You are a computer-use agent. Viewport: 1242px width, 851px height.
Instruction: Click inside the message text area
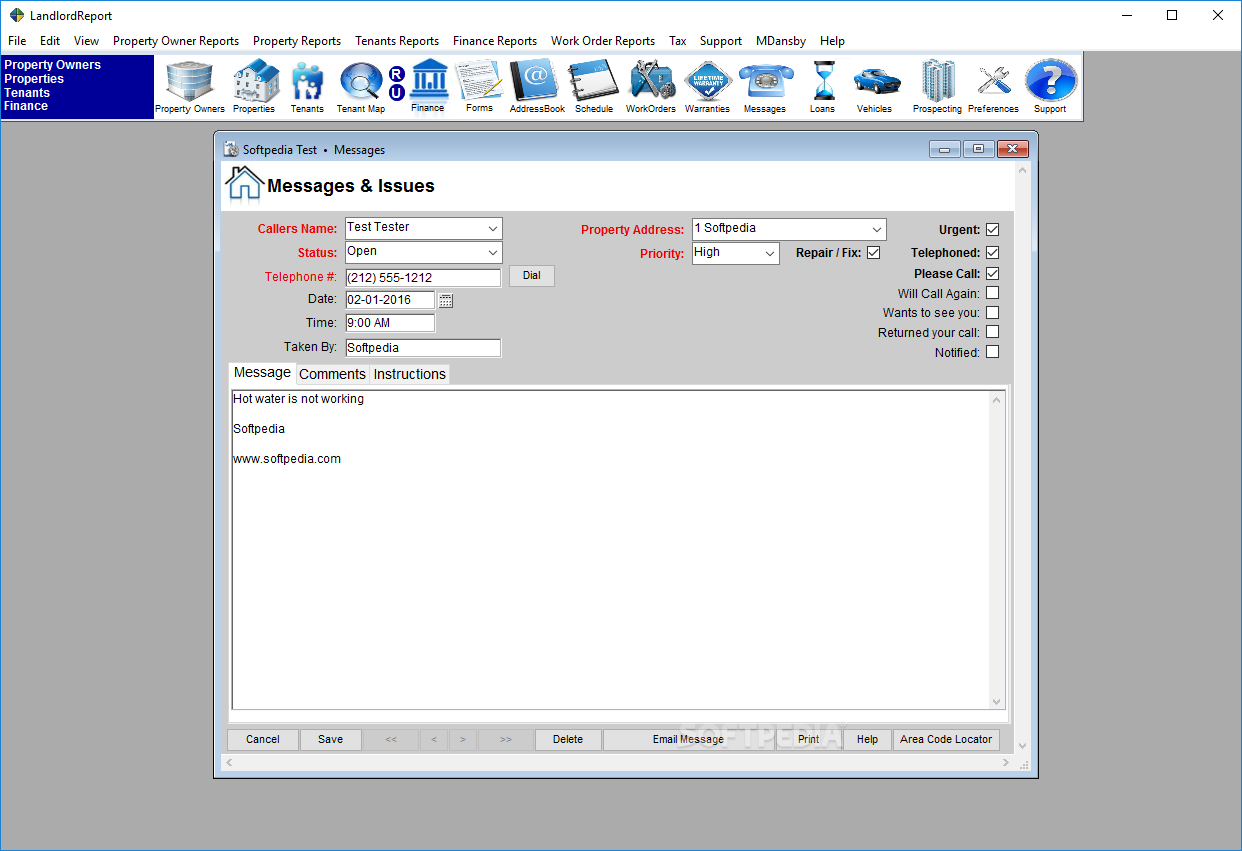pyautogui.click(x=610, y=550)
